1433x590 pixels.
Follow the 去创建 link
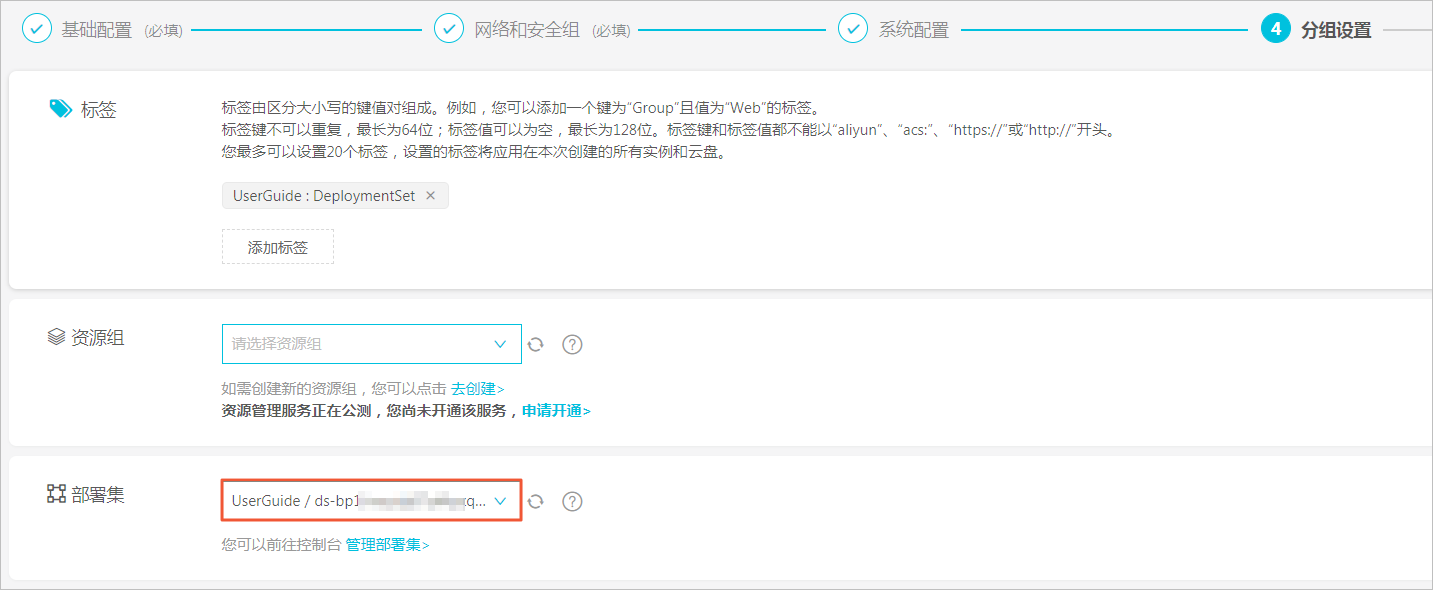pos(477,389)
